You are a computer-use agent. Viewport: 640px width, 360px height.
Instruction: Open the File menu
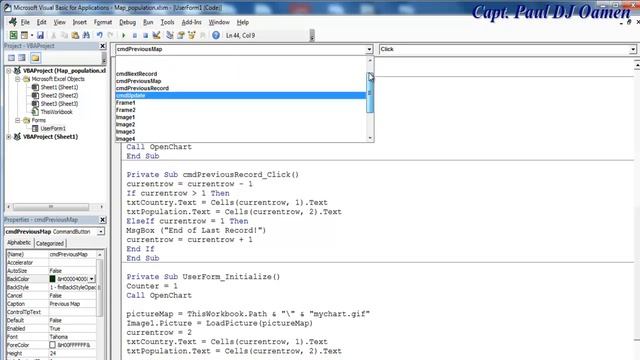(x=25, y=22)
